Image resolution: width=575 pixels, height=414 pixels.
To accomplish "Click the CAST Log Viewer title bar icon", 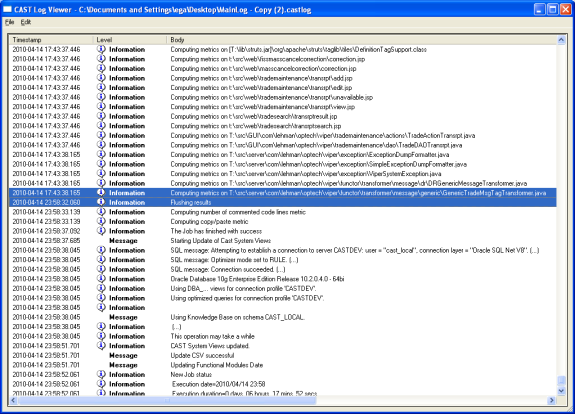I will click(7, 10).
